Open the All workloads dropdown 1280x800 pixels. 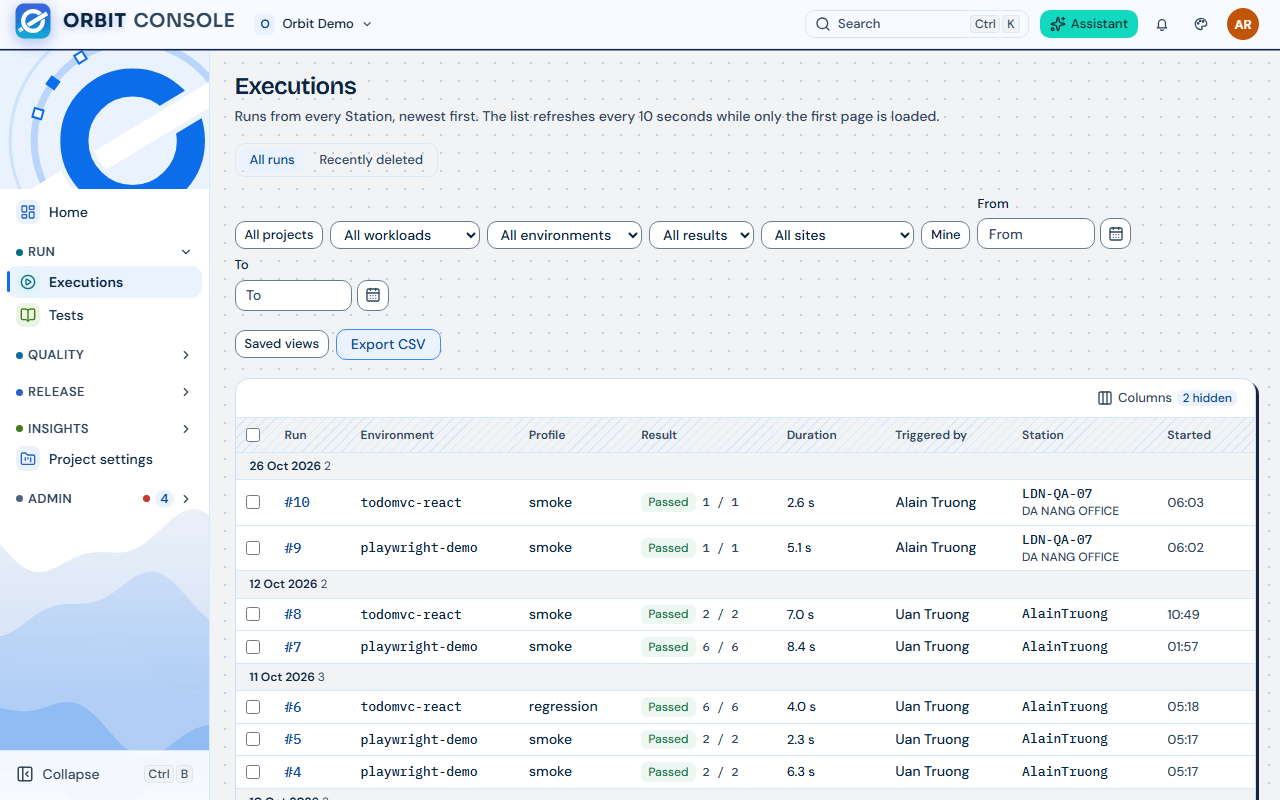tap(405, 235)
